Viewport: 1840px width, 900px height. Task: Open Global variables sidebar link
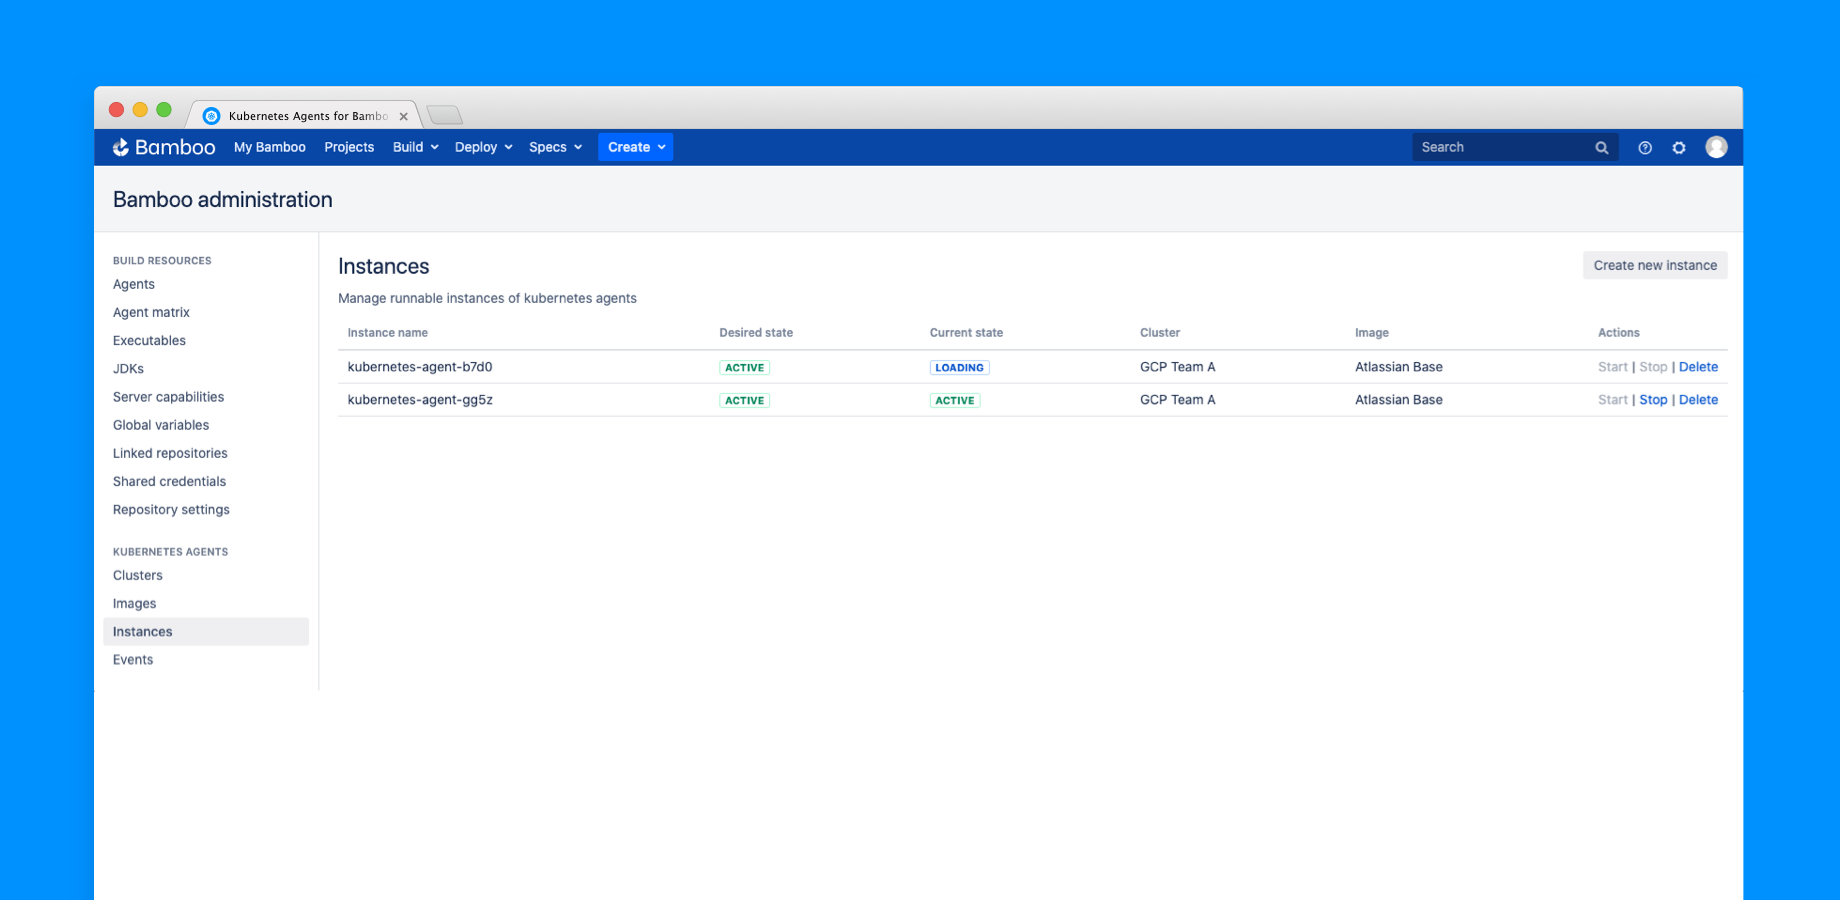[161, 425]
